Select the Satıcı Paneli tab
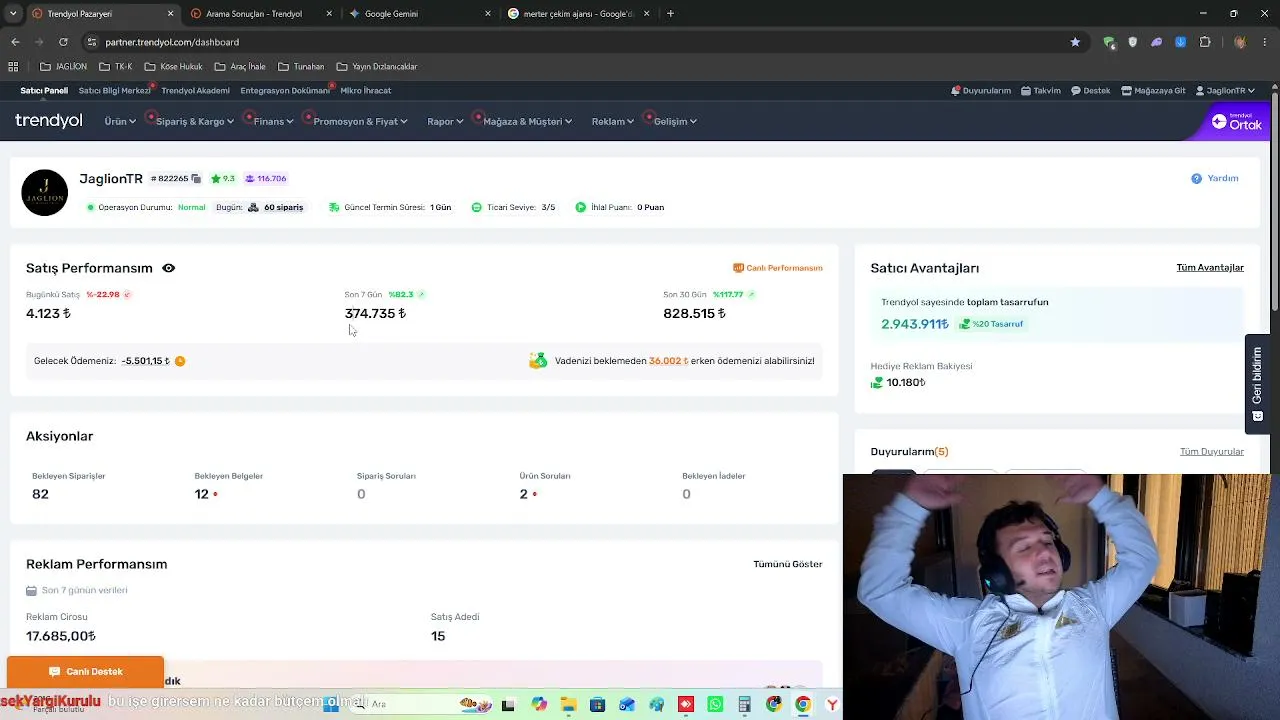Screen dimensions: 1280x720 [44, 91]
